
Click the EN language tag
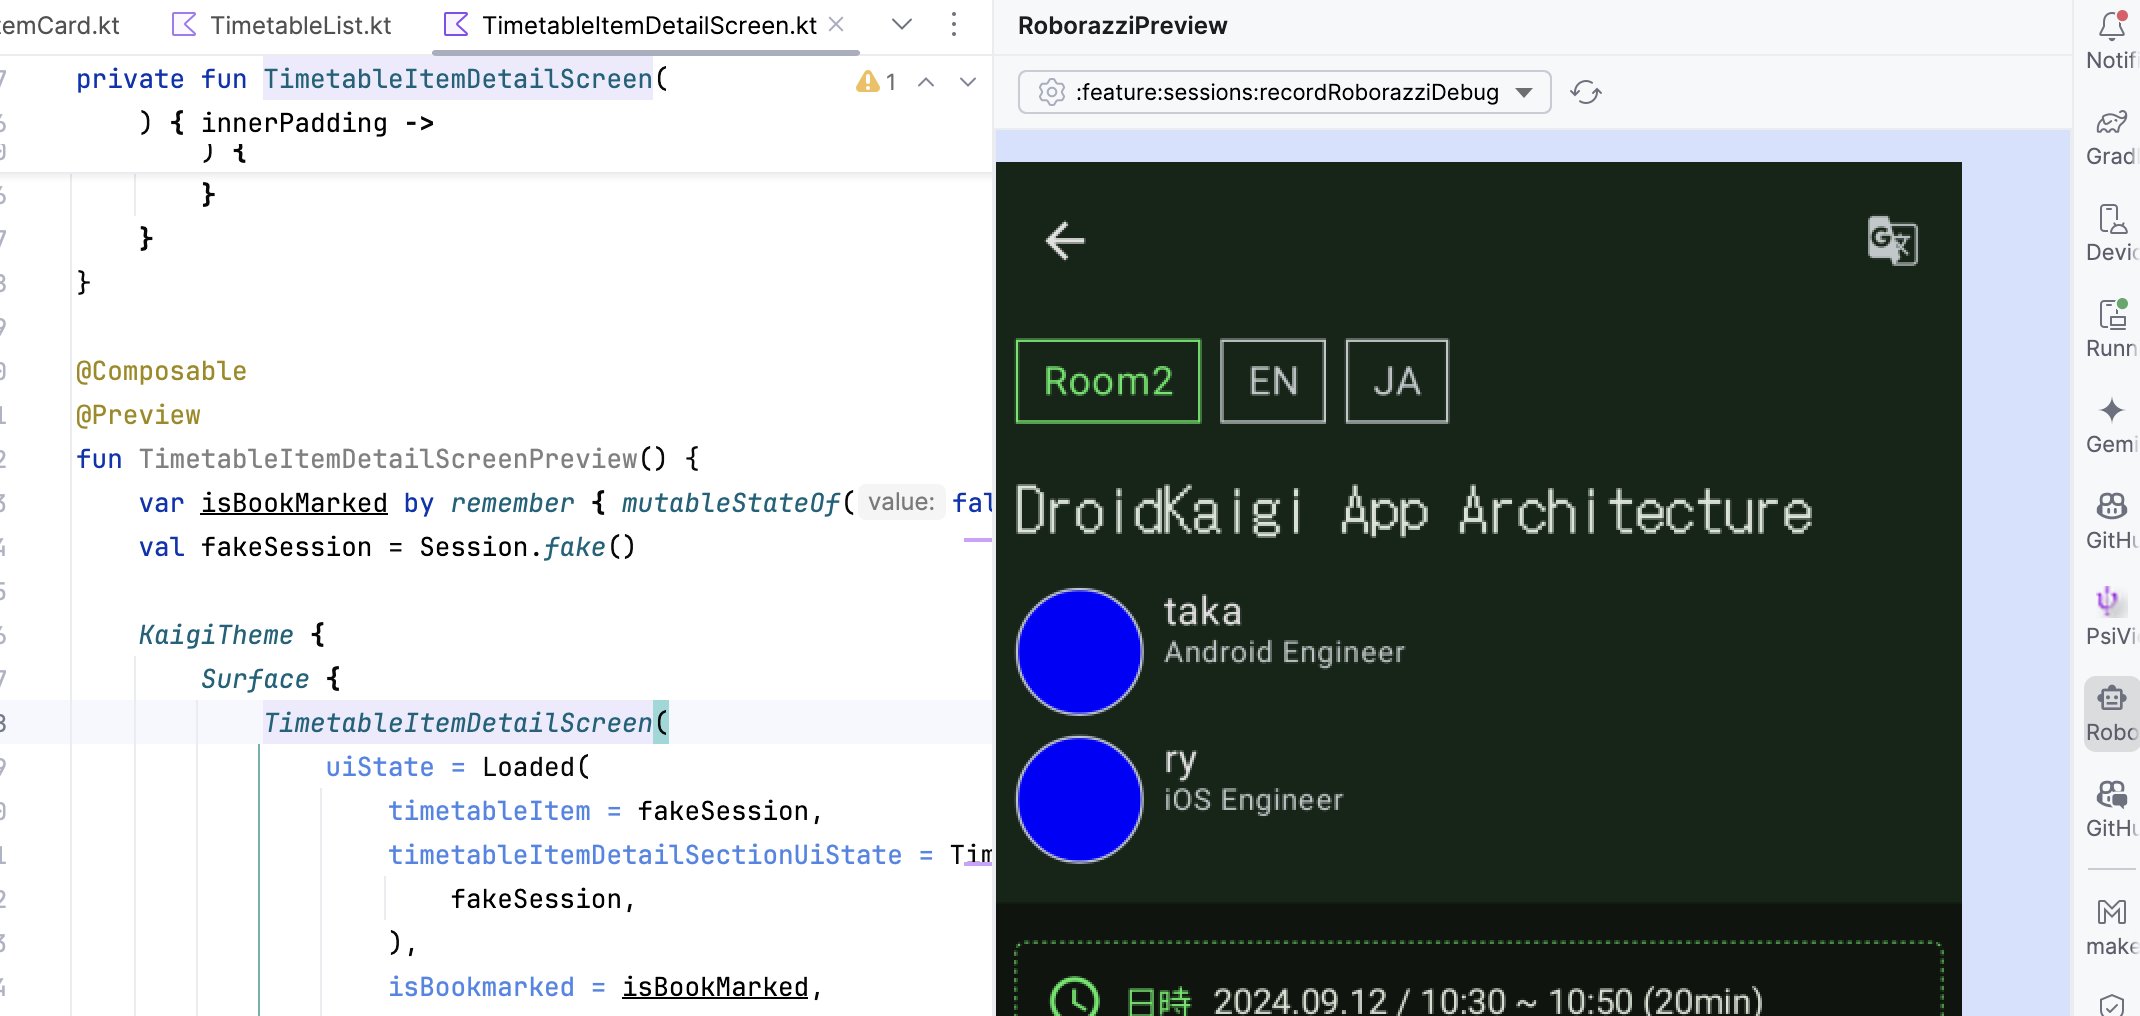pos(1273,381)
